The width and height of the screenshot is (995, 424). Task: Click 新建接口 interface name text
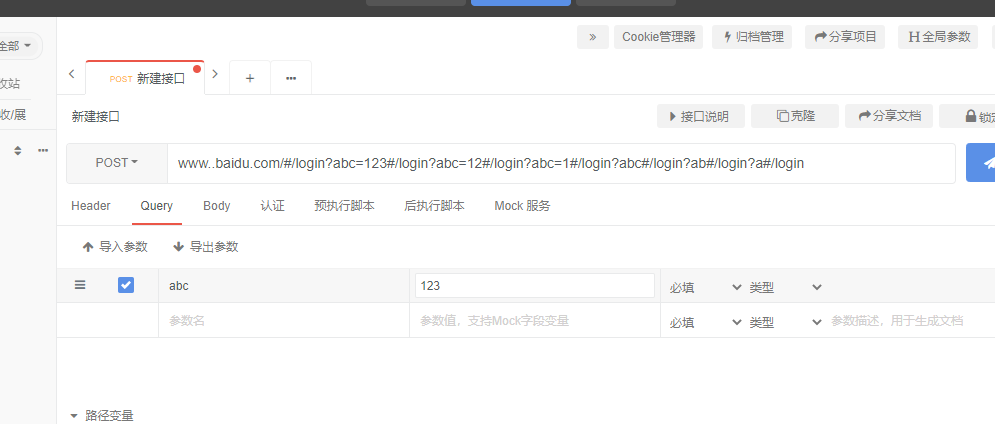tap(96, 116)
